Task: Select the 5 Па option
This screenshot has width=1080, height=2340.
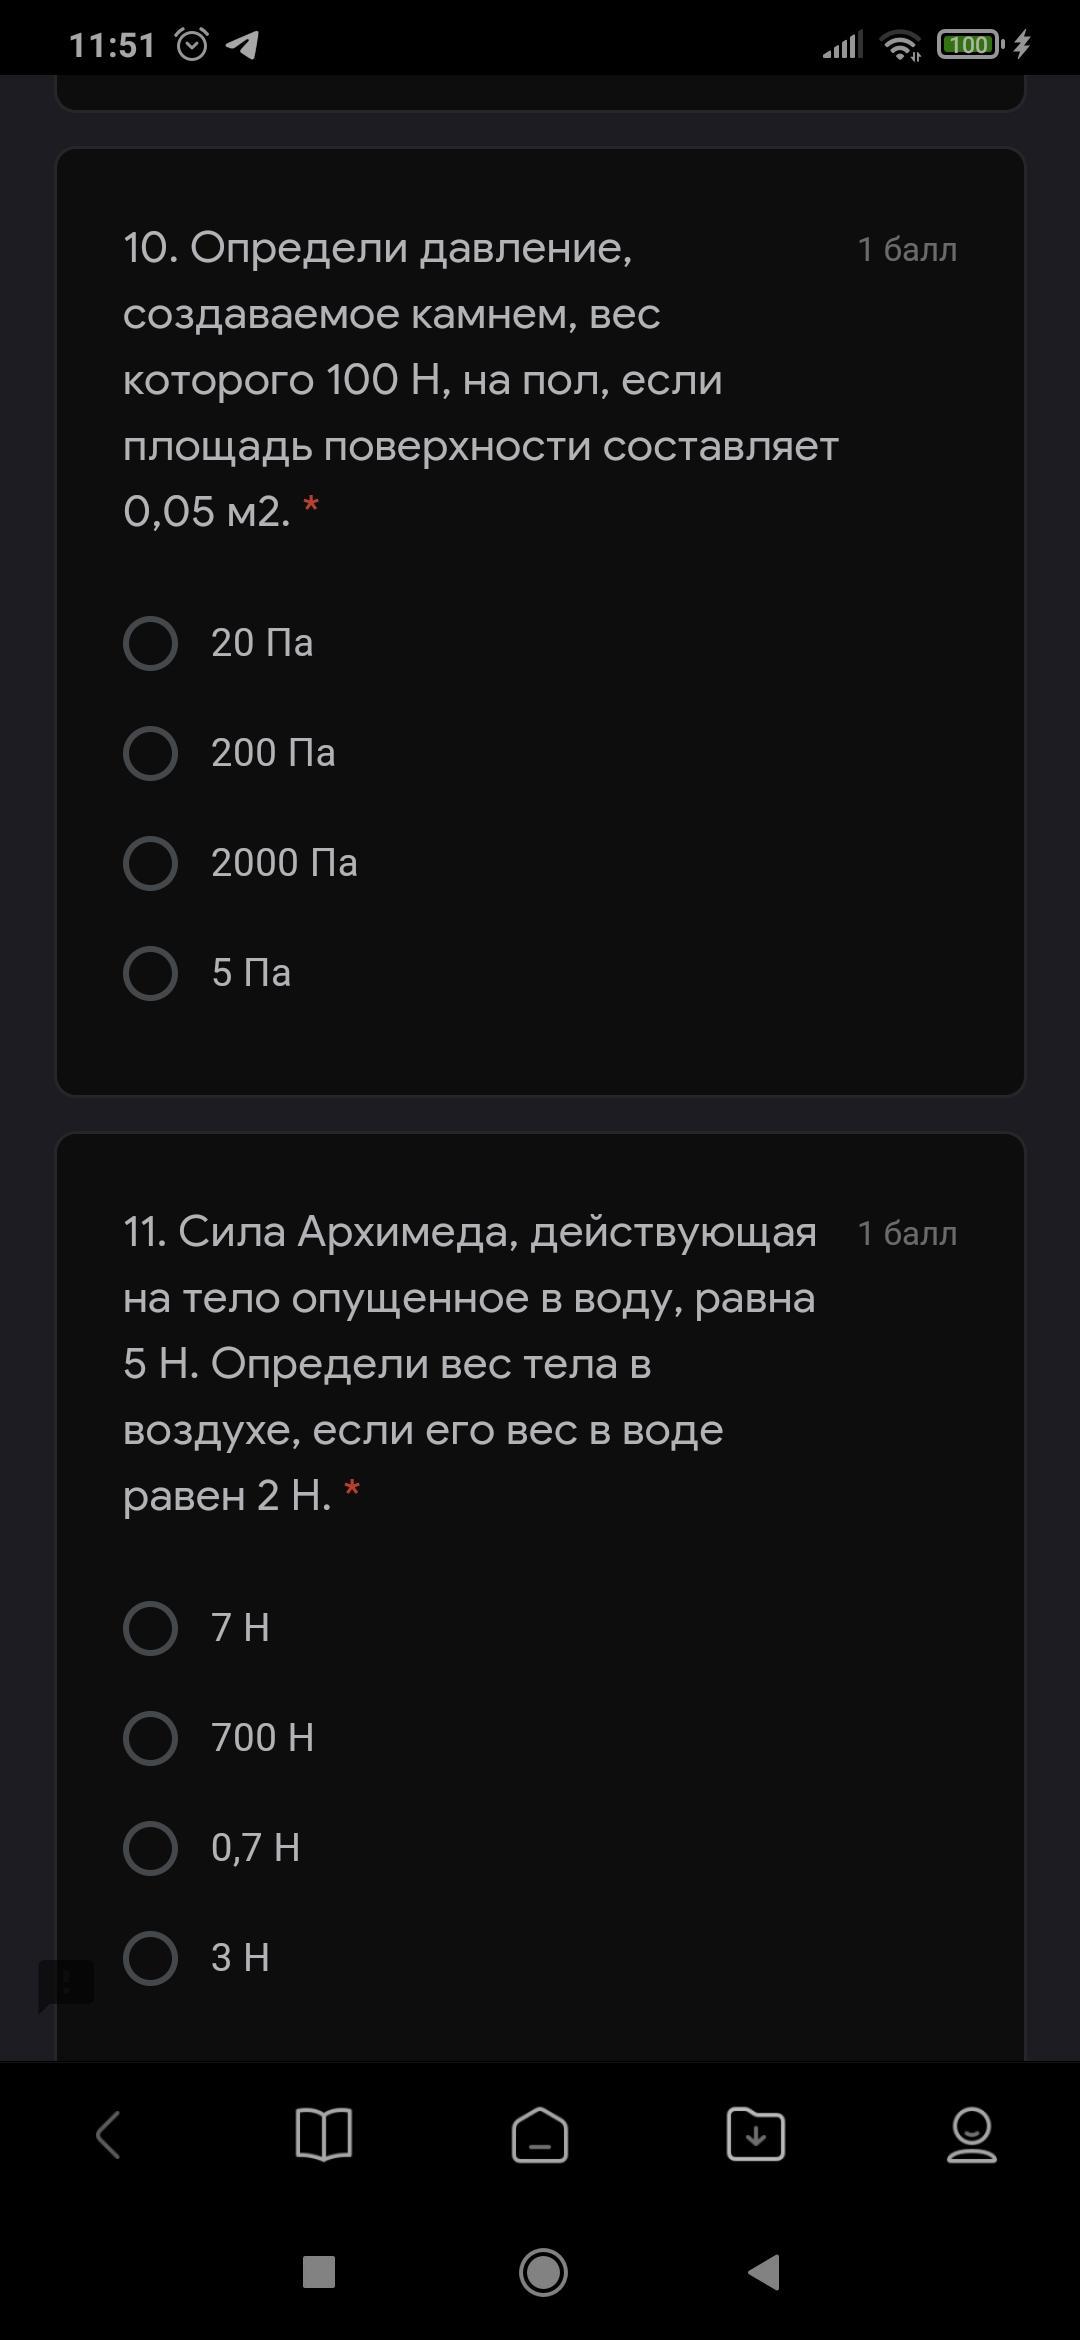Action: (x=150, y=973)
